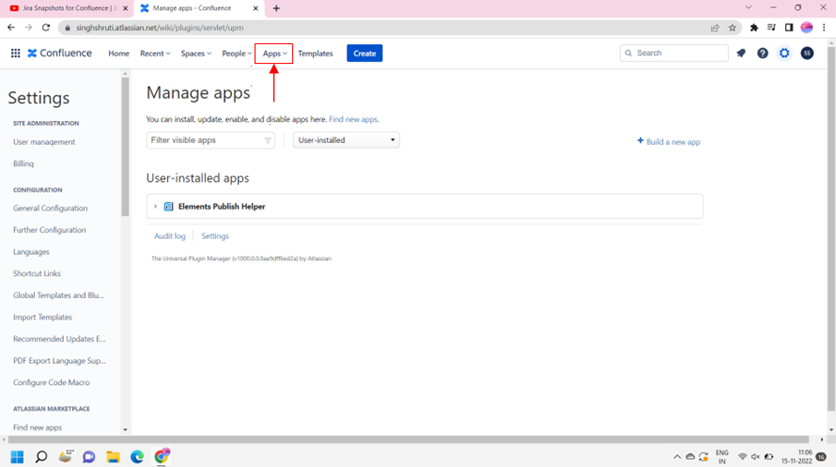This screenshot has width=836, height=467.
Task: Open Find new apps in sidebar
Action: click(37, 428)
